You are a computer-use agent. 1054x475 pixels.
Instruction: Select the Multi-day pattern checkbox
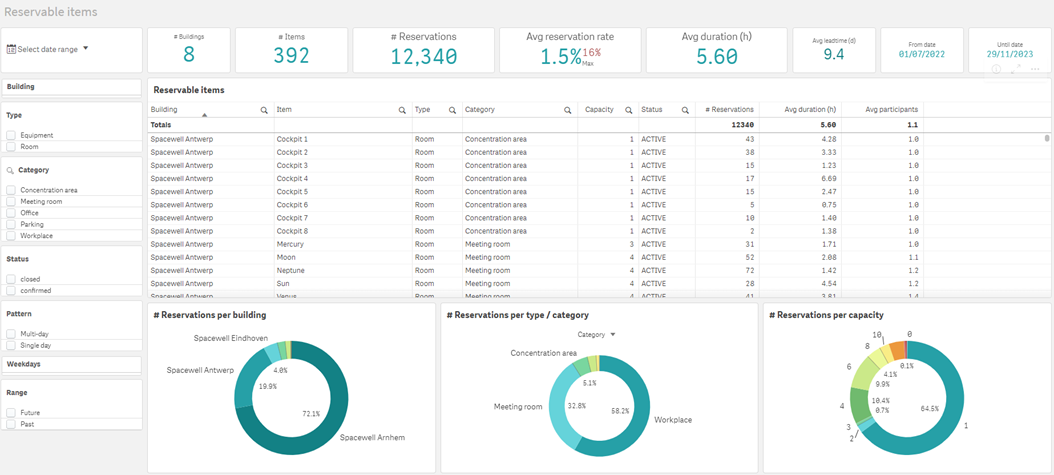11,334
